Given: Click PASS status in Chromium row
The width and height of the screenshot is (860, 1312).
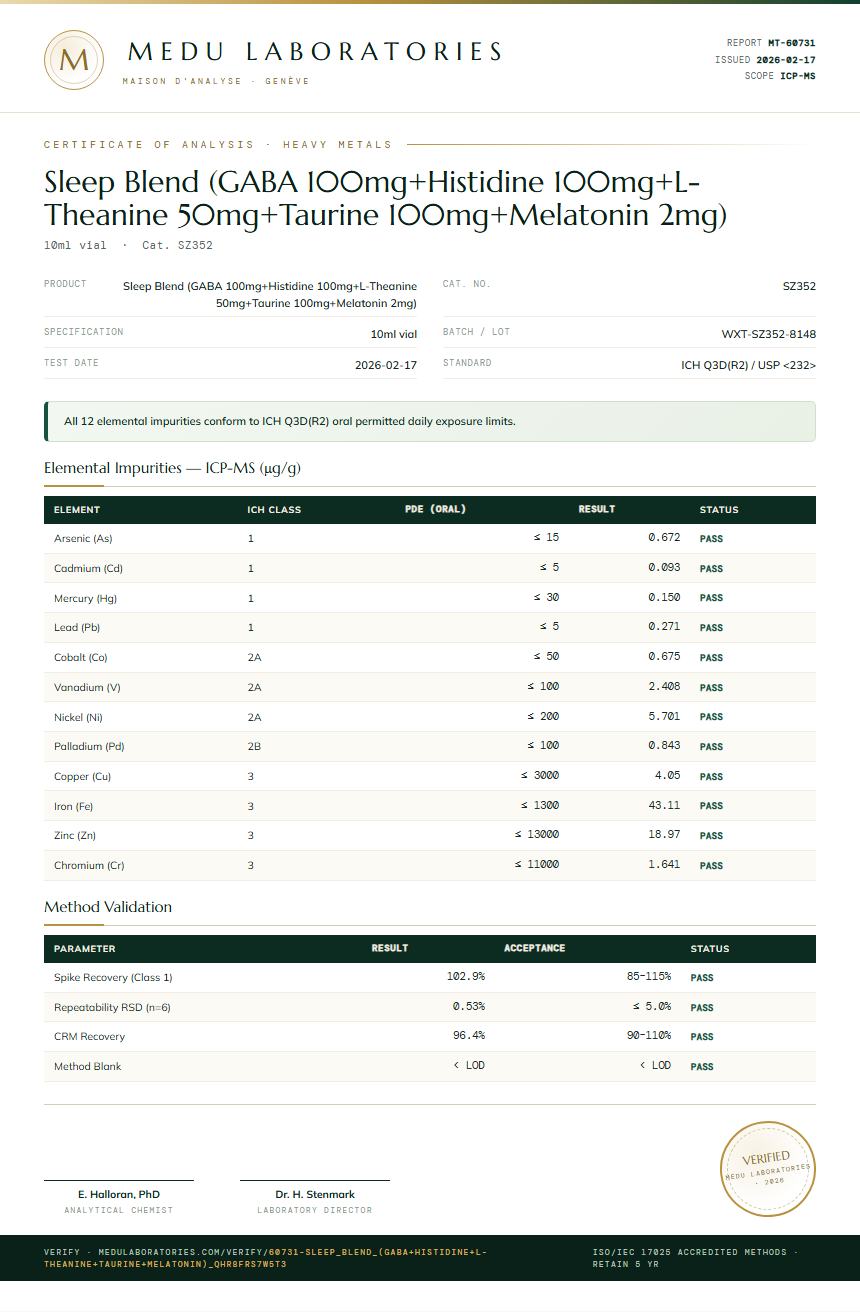Looking at the screenshot, I should 711,866.
